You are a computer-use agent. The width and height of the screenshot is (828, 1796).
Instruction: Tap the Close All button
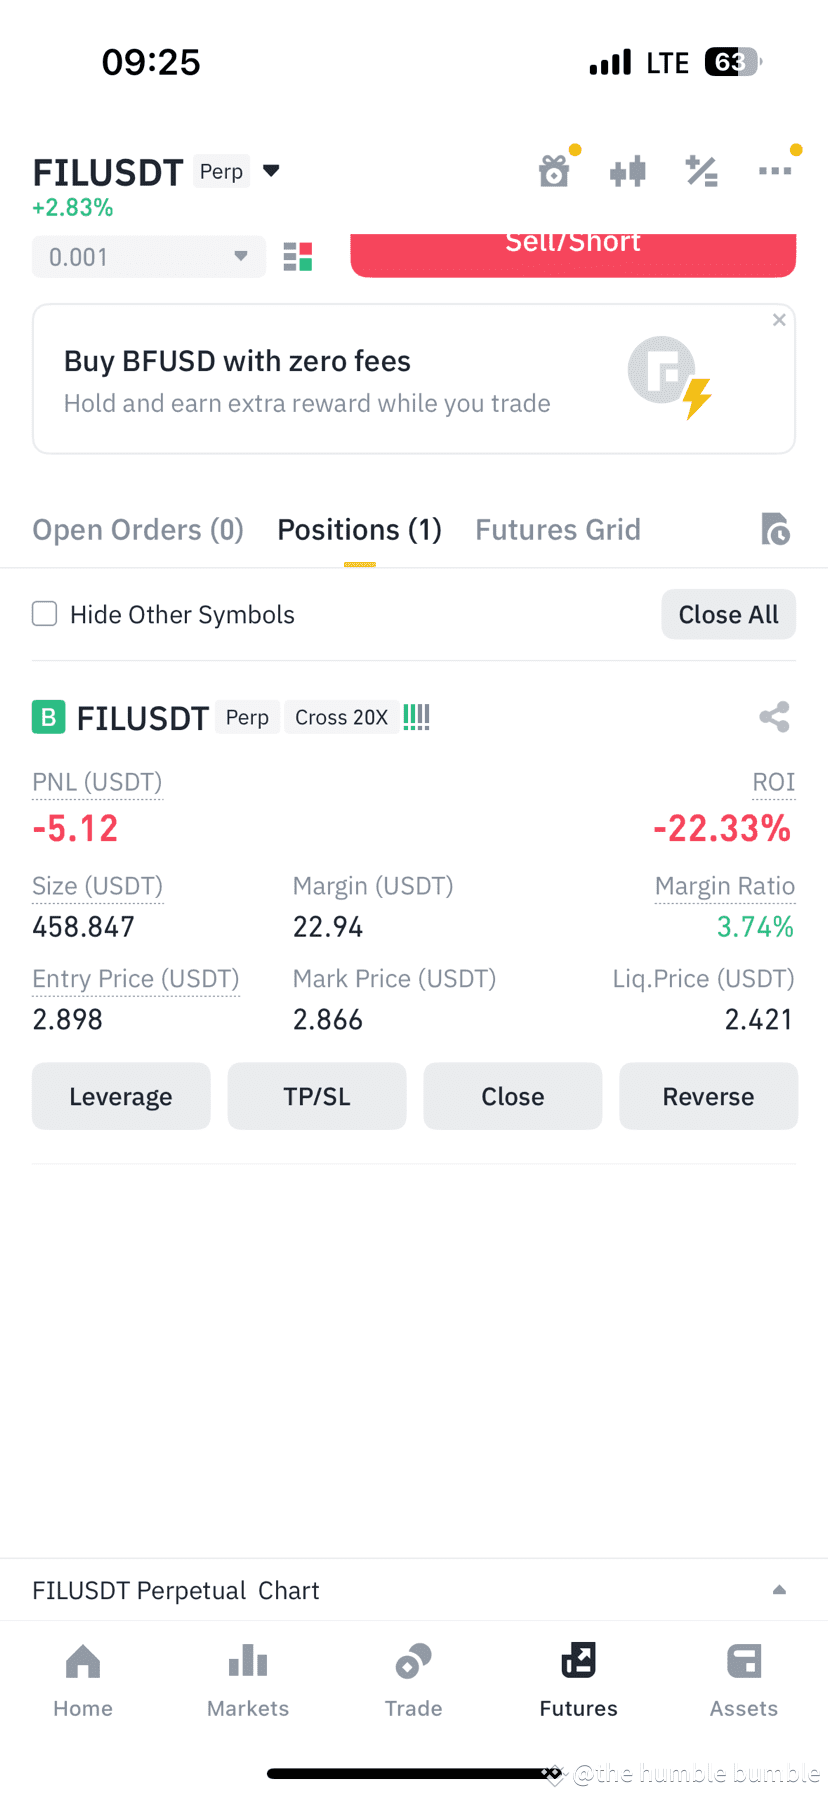tap(728, 614)
